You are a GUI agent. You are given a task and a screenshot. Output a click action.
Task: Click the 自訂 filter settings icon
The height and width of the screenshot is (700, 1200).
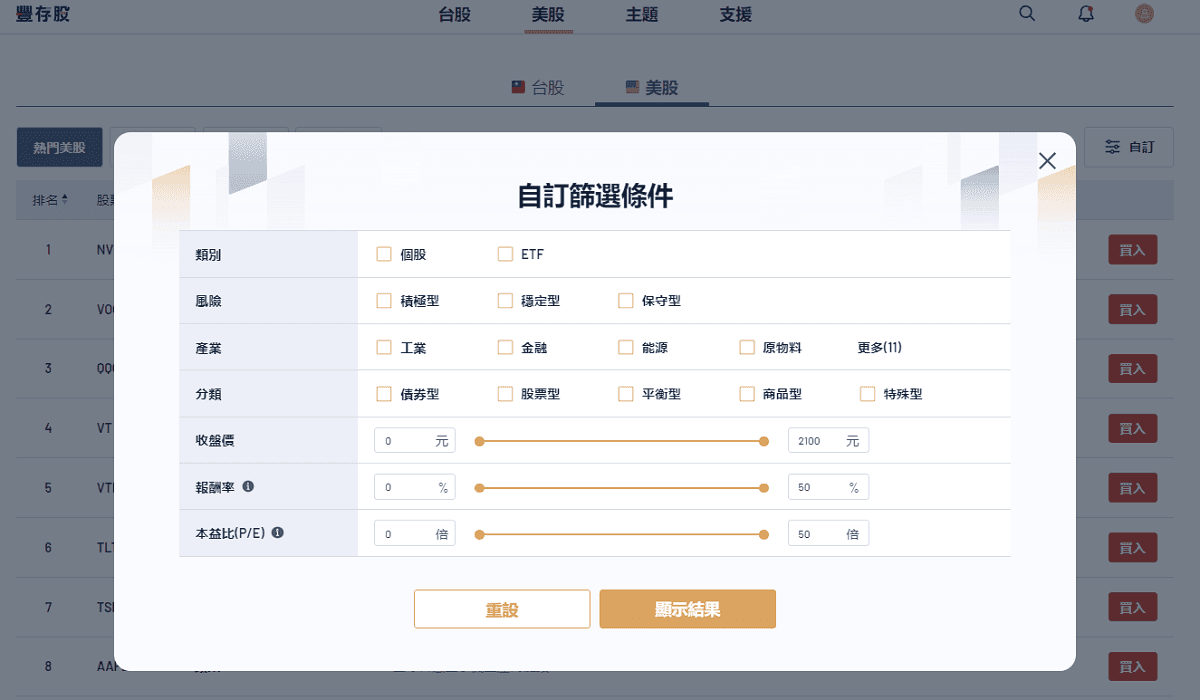tap(1113, 146)
